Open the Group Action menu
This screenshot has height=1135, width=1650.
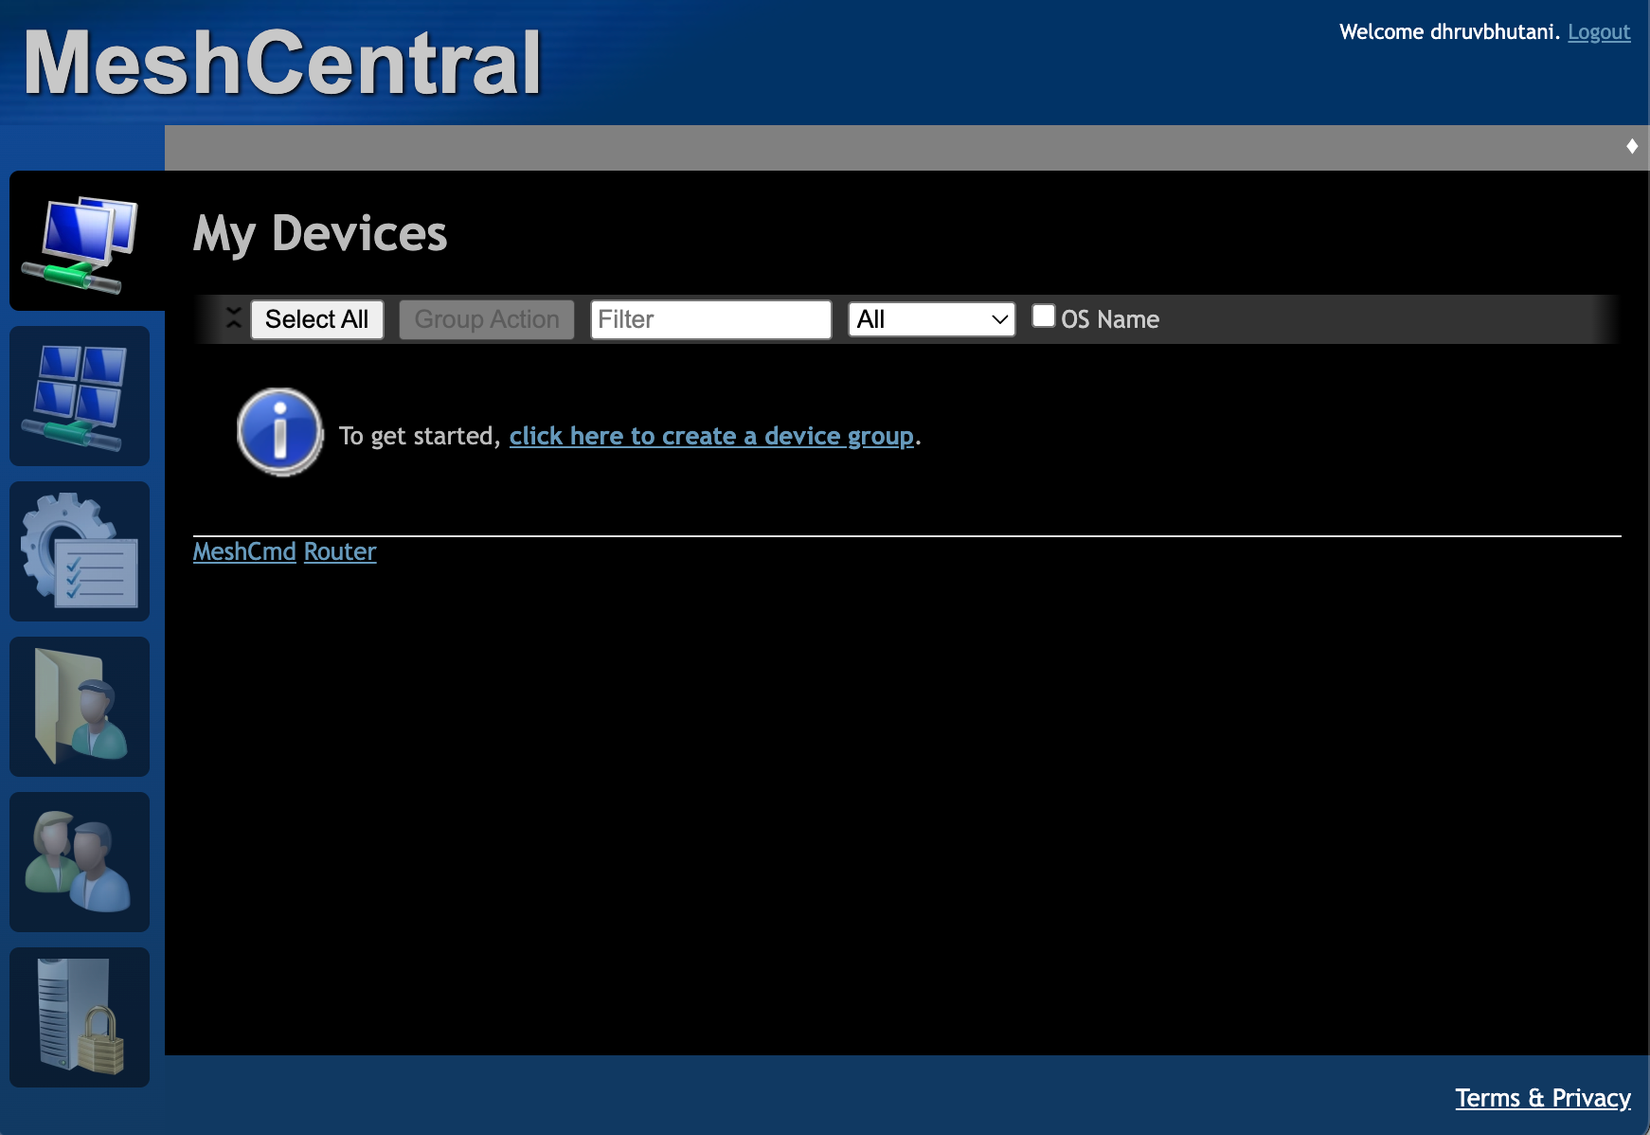[486, 319]
